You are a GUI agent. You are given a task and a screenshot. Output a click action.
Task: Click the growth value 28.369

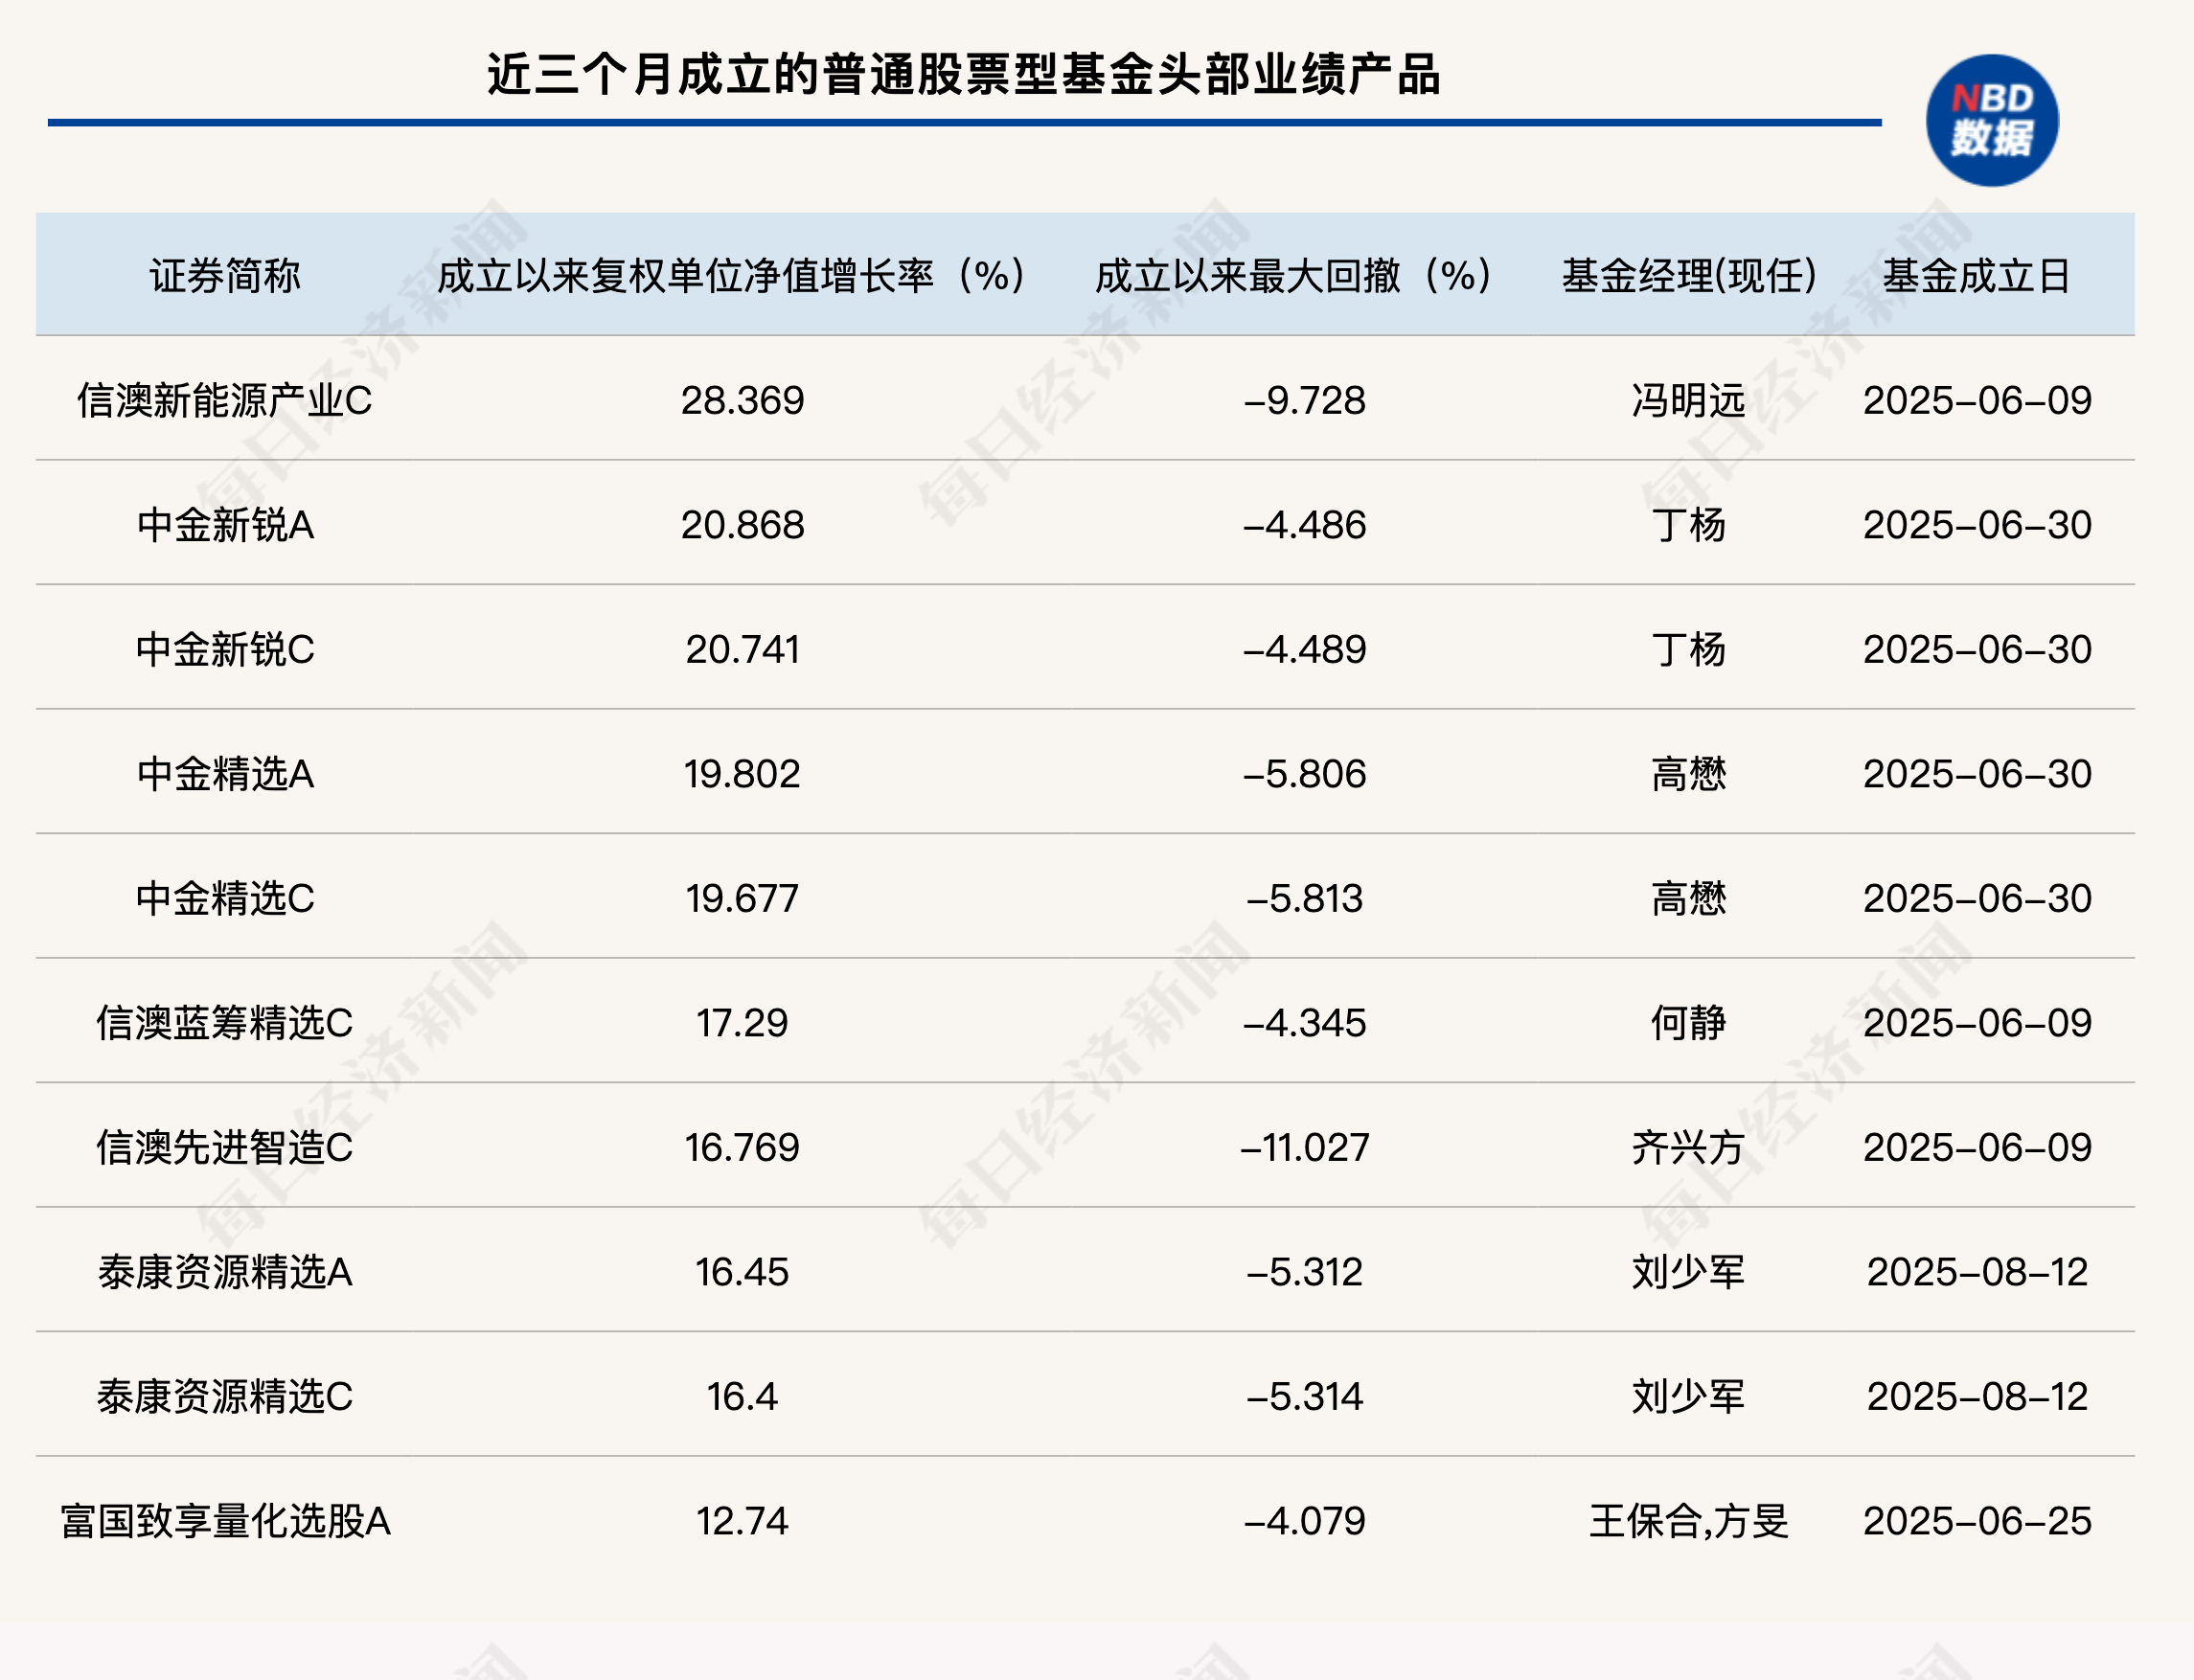(742, 401)
